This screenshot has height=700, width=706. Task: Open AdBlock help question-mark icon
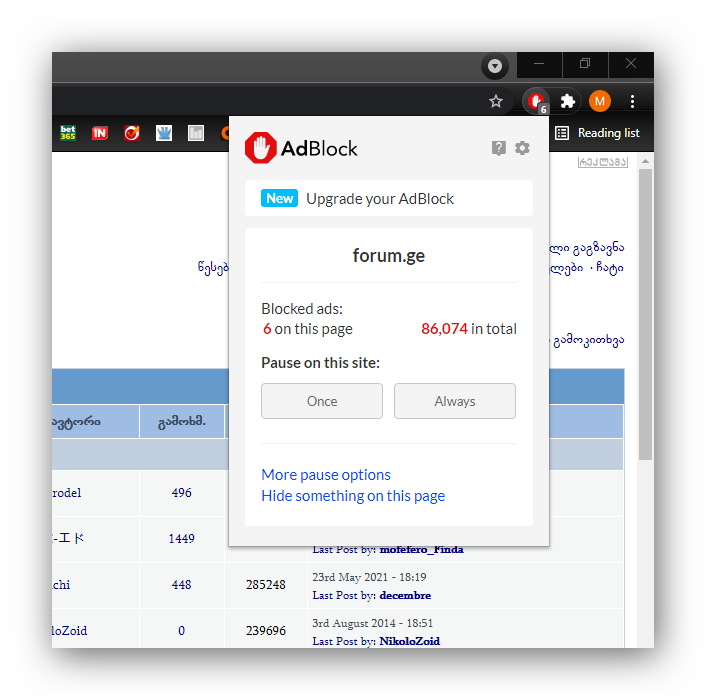pyautogui.click(x=498, y=148)
